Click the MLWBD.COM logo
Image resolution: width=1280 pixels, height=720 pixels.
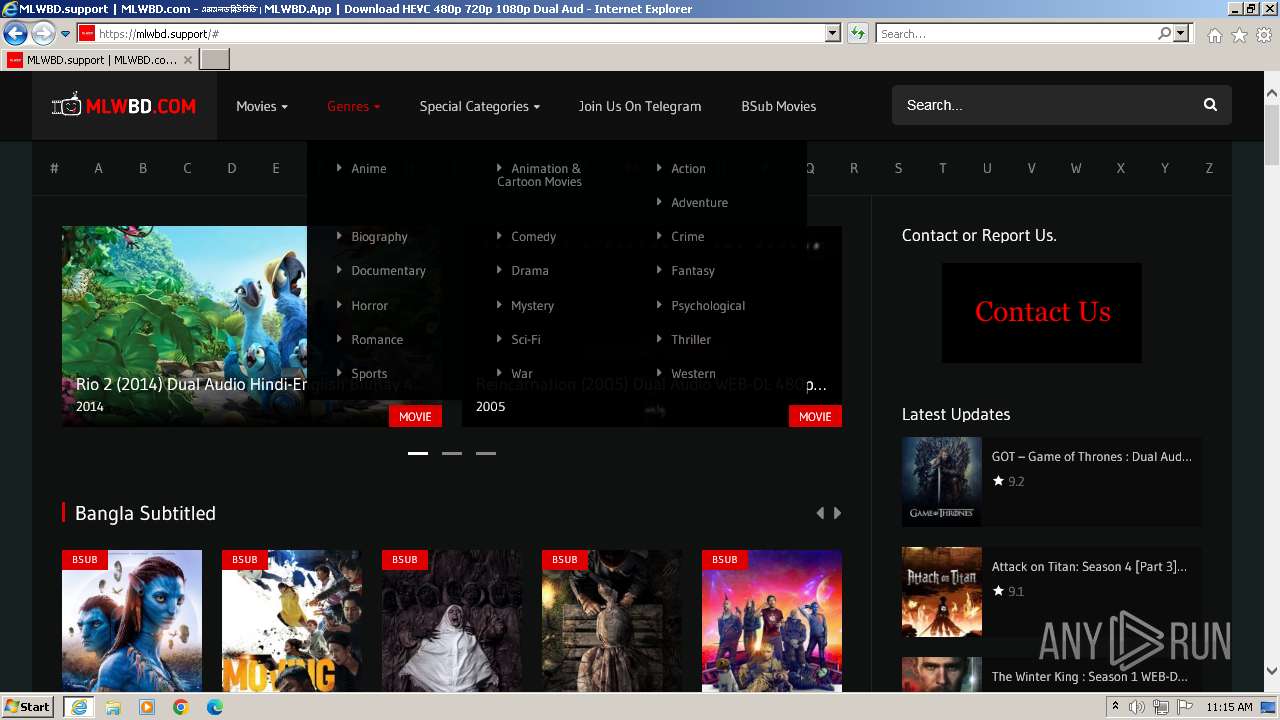(124, 105)
